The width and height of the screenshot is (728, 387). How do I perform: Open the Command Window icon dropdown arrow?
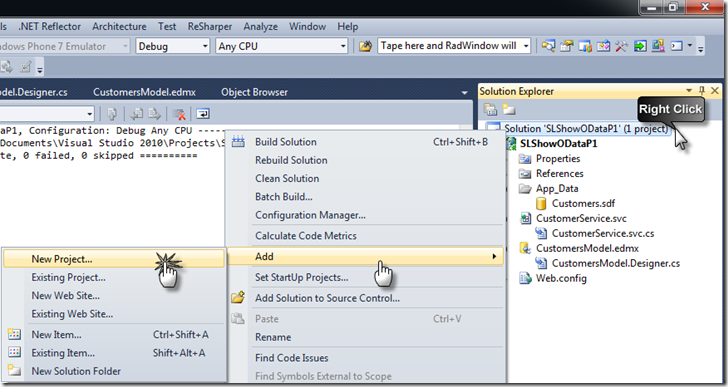(689, 45)
